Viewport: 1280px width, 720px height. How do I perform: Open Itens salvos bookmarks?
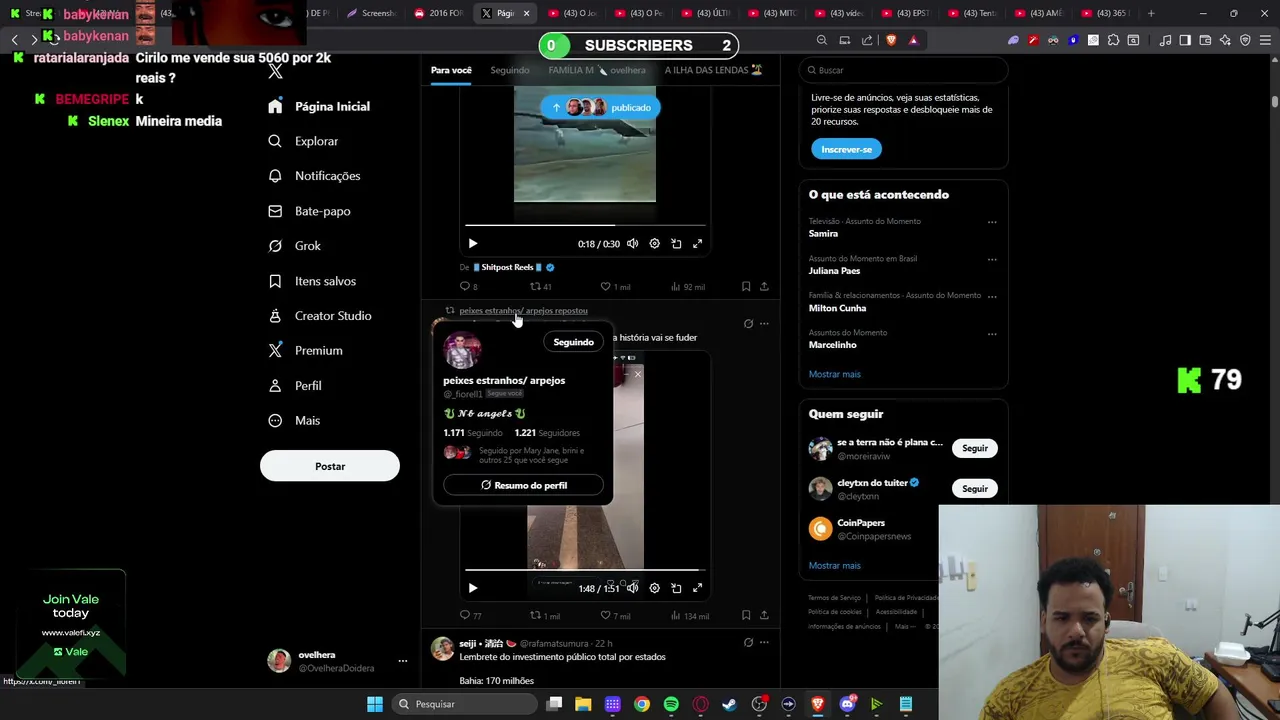click(x=312, y=281)
